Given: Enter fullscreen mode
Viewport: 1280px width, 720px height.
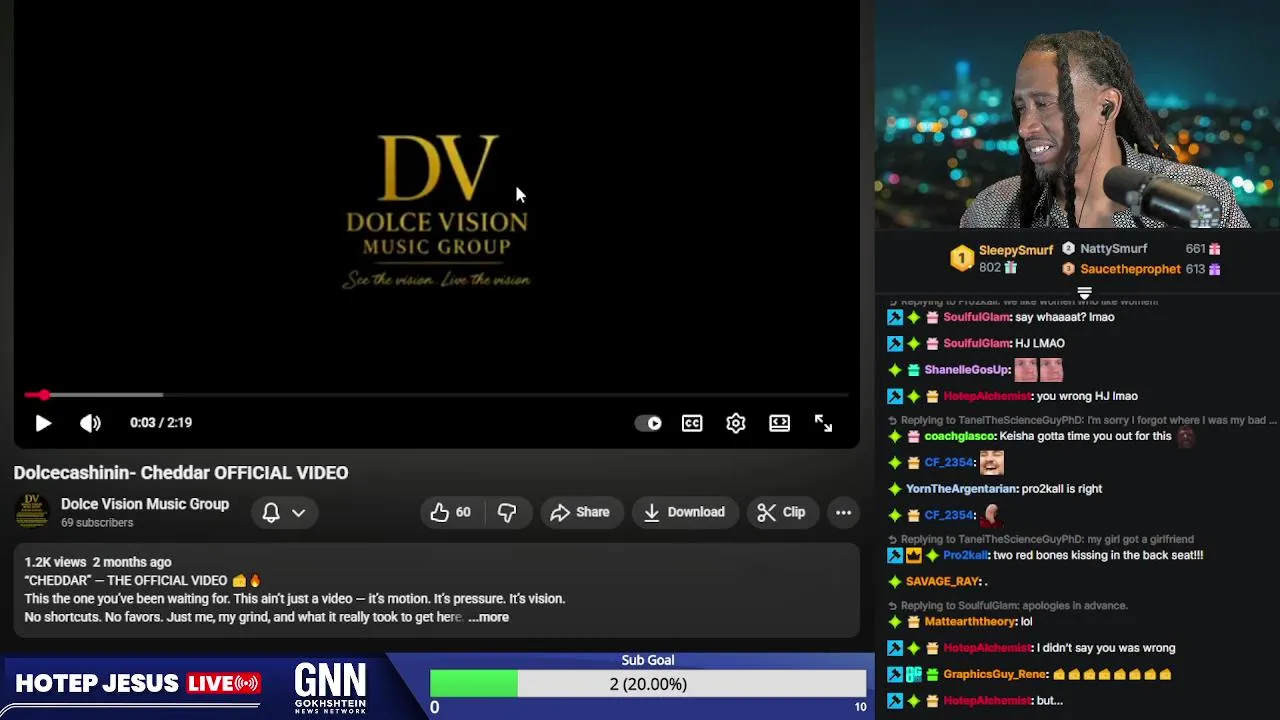Looking at the screenshot, I should 823,423.
